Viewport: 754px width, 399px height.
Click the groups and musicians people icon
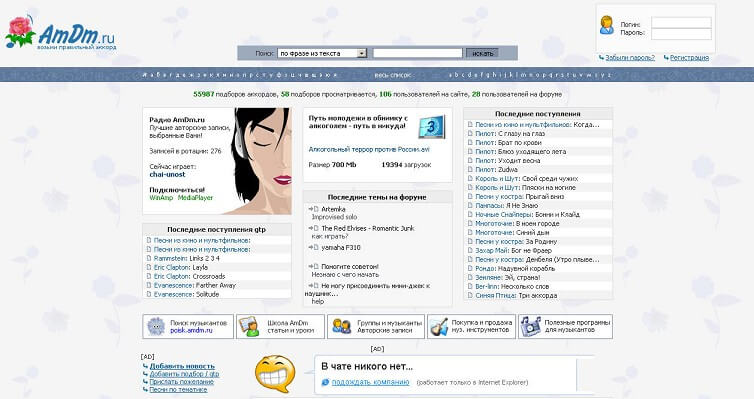(341, 326)
